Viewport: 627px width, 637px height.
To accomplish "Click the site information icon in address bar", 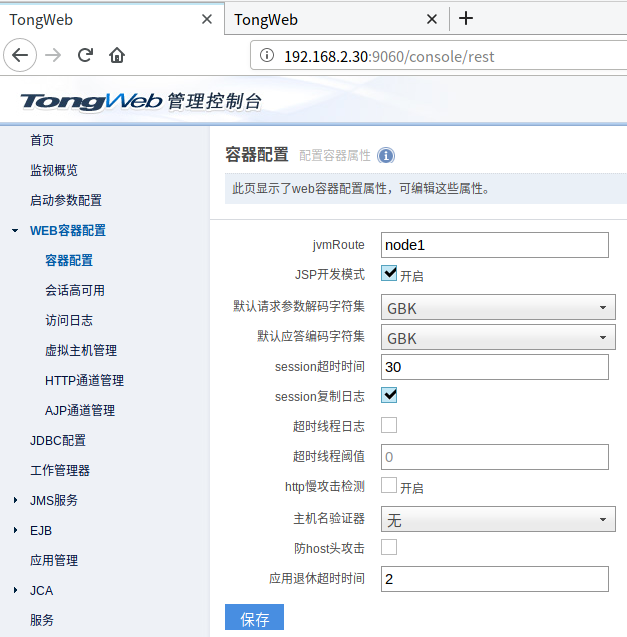I will pyautogui.click(x=267, y=55).
